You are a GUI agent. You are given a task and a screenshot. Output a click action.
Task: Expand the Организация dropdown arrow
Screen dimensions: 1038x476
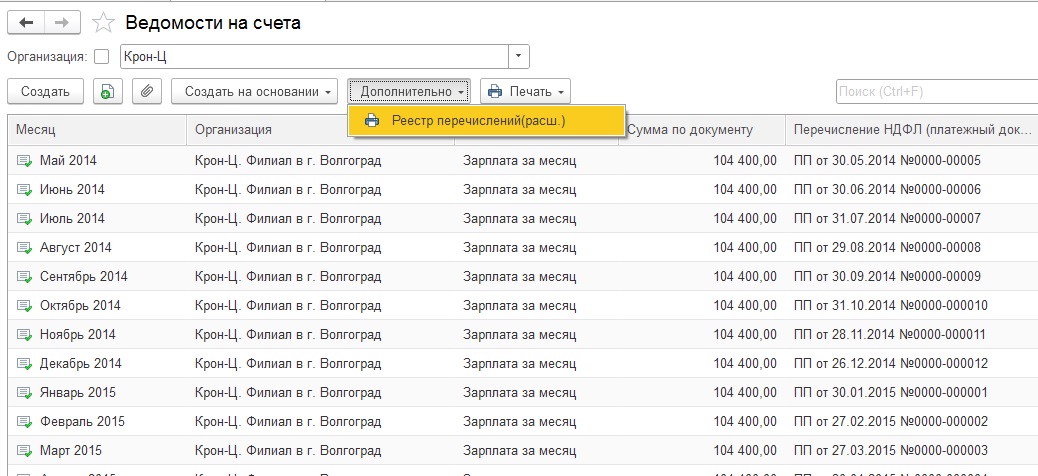(518, 57)
